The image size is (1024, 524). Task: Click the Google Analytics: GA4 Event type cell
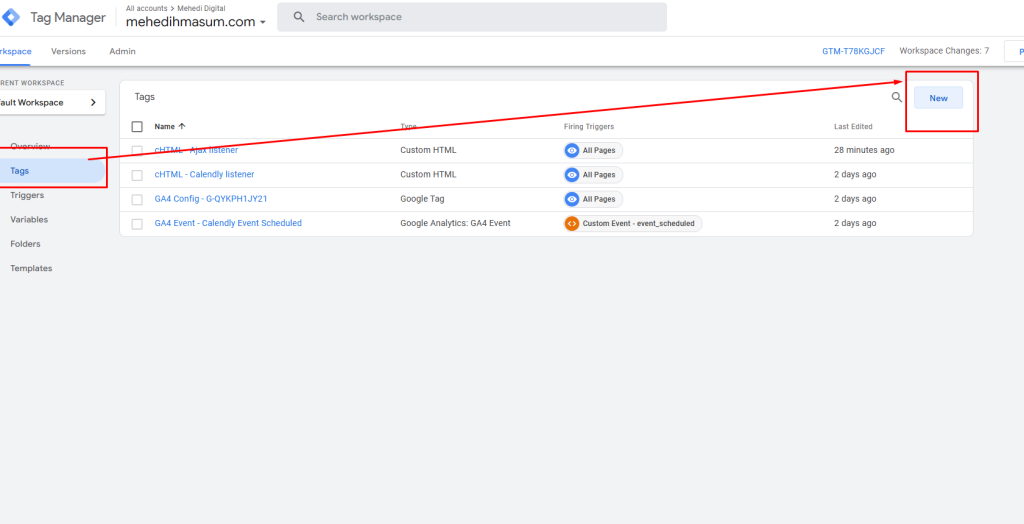pyautogui.click(x=455, y=223)
